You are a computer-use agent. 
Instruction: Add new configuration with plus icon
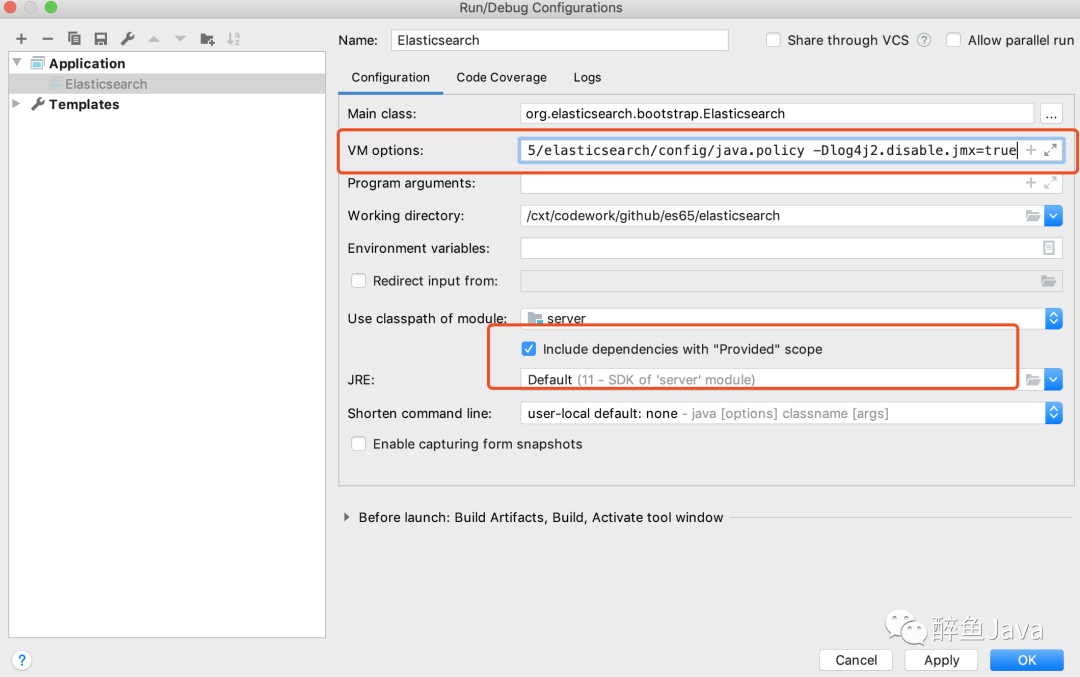[x=21, y=39]
